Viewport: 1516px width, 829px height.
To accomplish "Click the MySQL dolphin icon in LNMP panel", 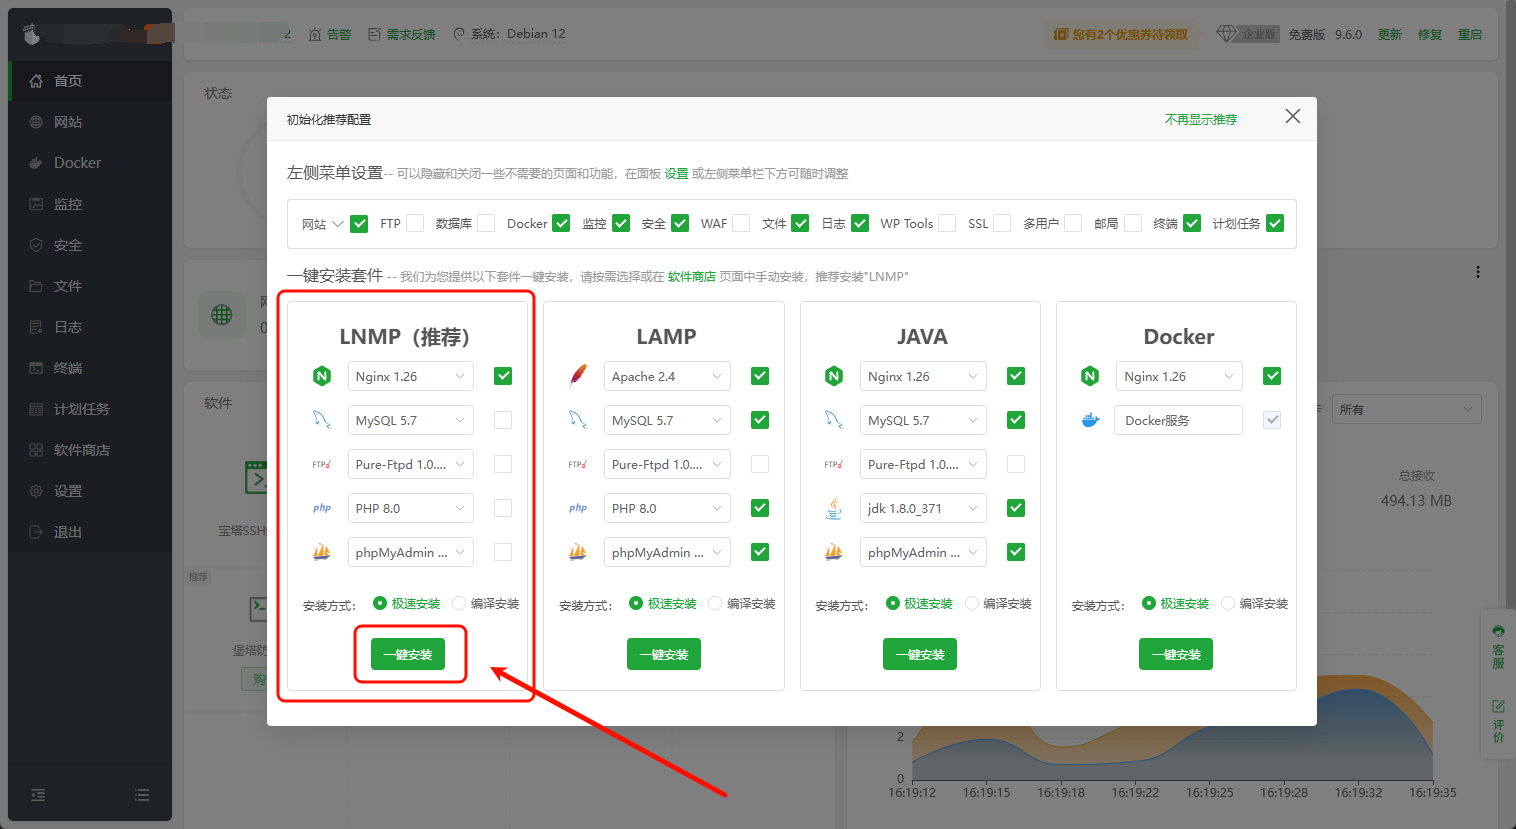I will point(322,420).
